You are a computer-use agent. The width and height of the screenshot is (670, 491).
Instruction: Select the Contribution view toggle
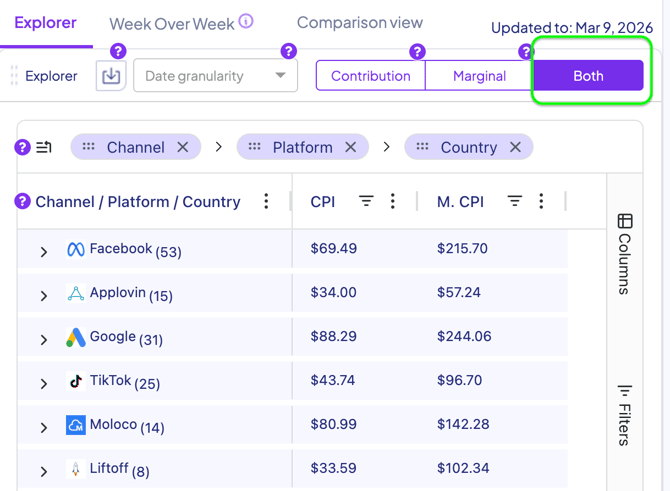coord(370,76)
